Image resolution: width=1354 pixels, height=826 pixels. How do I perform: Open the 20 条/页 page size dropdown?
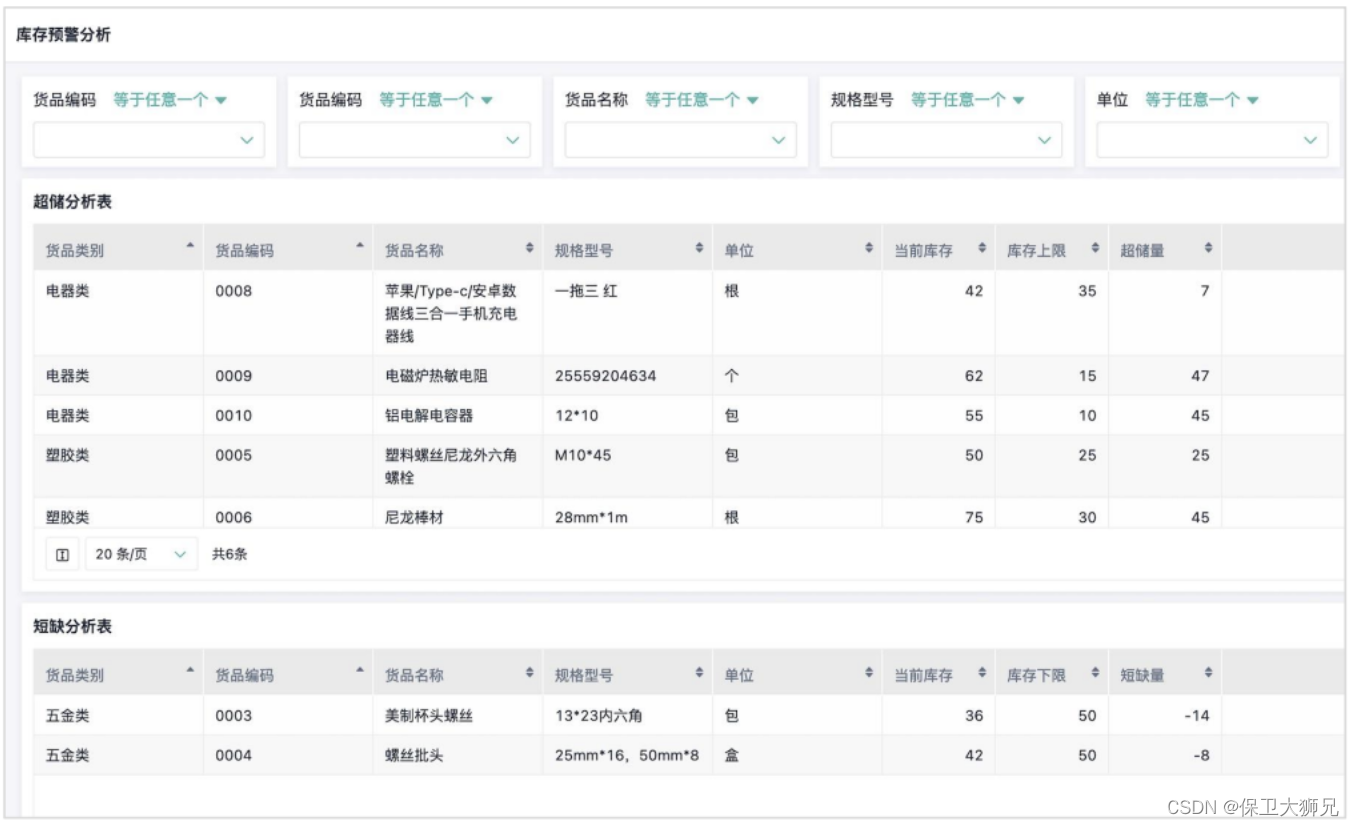point(140,553)
